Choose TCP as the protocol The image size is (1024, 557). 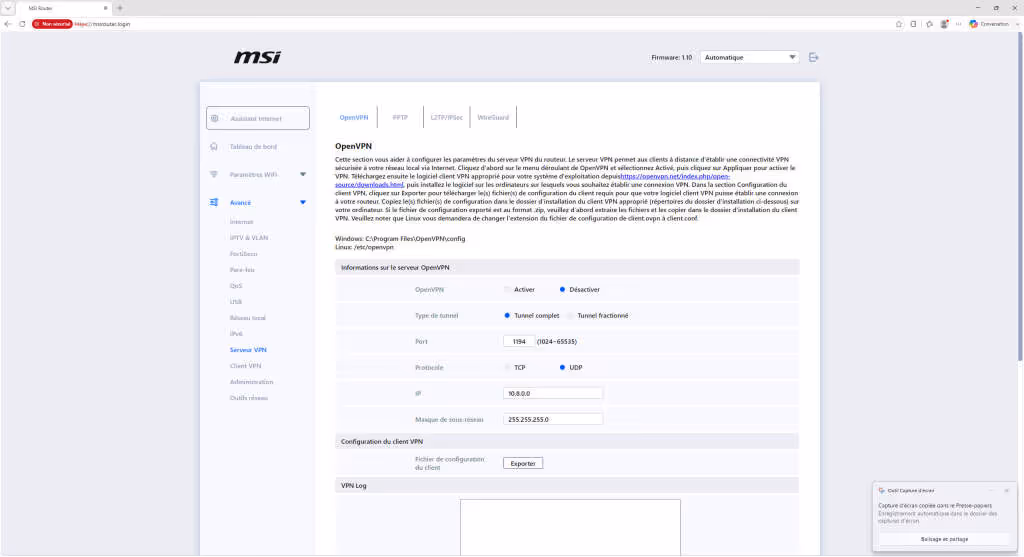pyautogui.click(x=507, y=368)
